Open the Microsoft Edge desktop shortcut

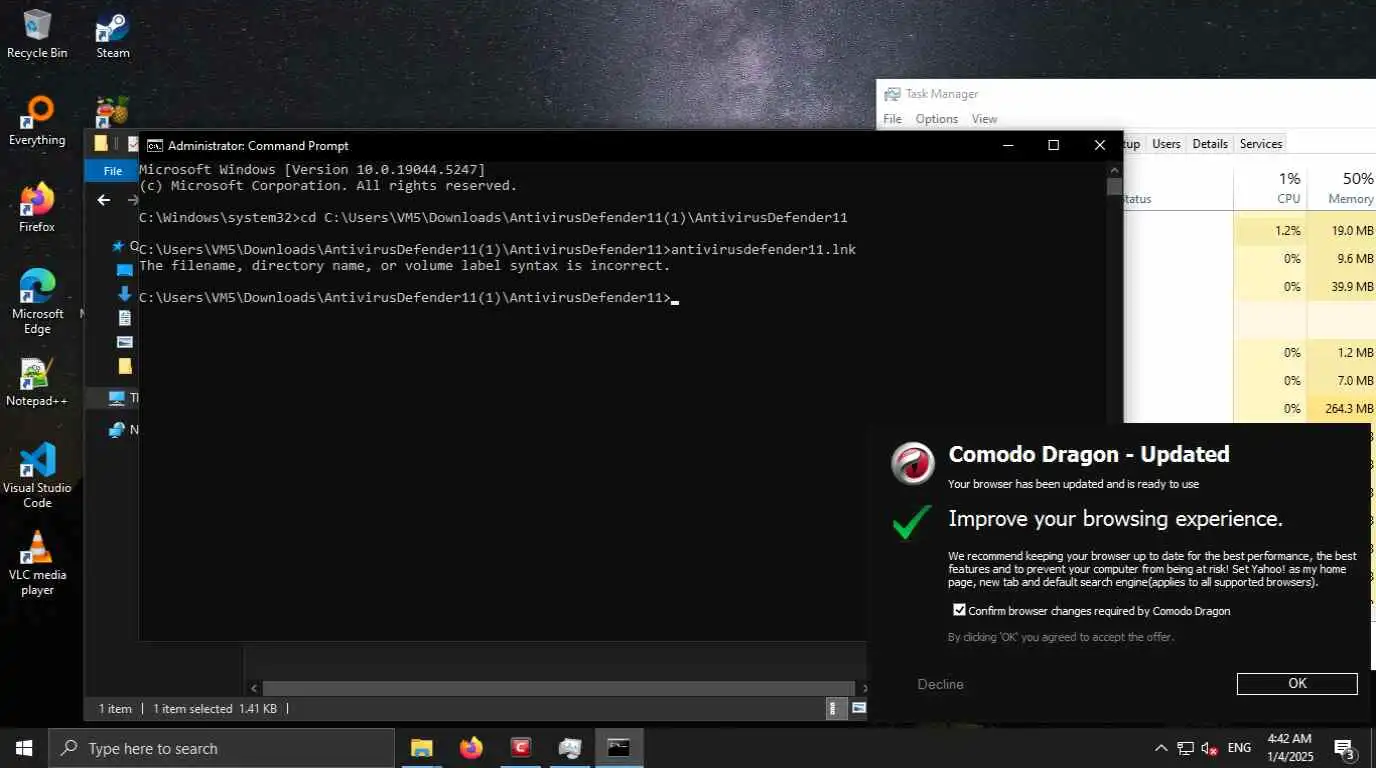click(x=37, y=300)
